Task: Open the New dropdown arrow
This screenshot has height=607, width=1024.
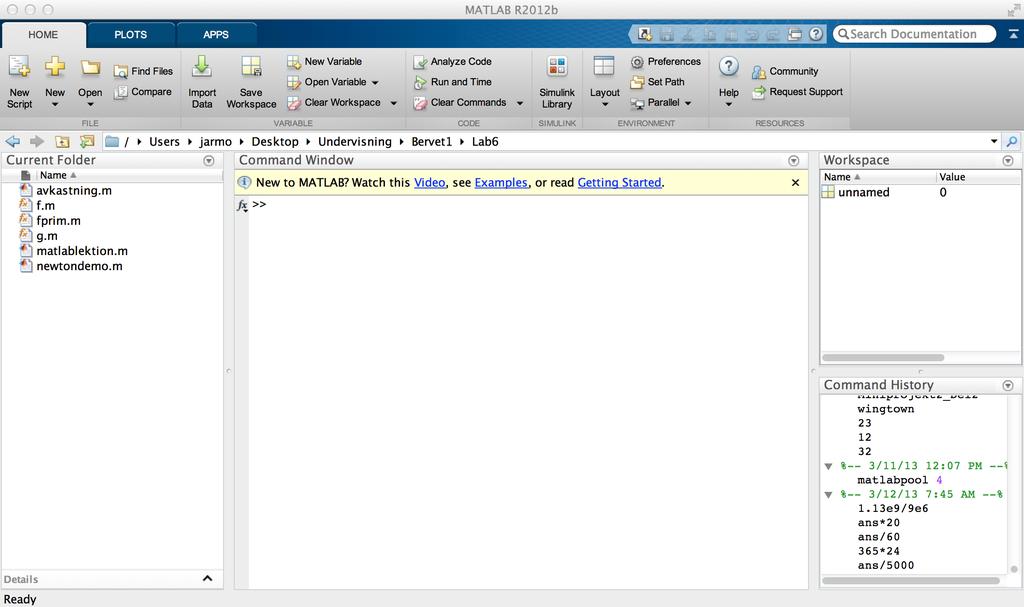Action: click(x=55, y=105)
